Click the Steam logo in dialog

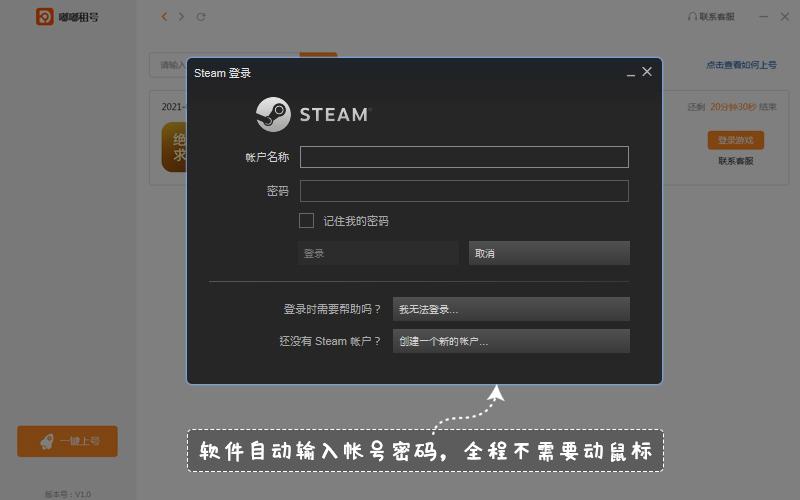point(313,114)
